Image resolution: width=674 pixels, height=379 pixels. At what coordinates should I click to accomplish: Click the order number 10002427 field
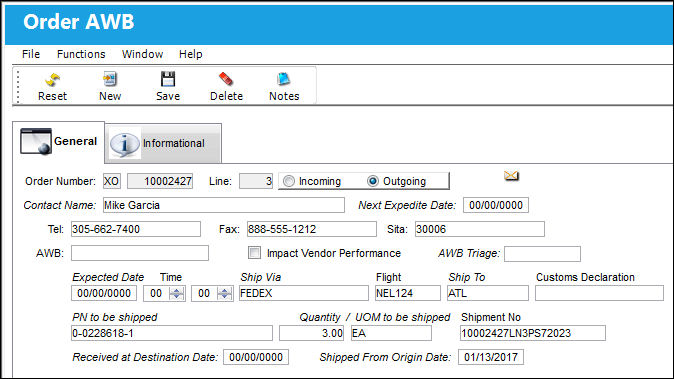[160, 181]
